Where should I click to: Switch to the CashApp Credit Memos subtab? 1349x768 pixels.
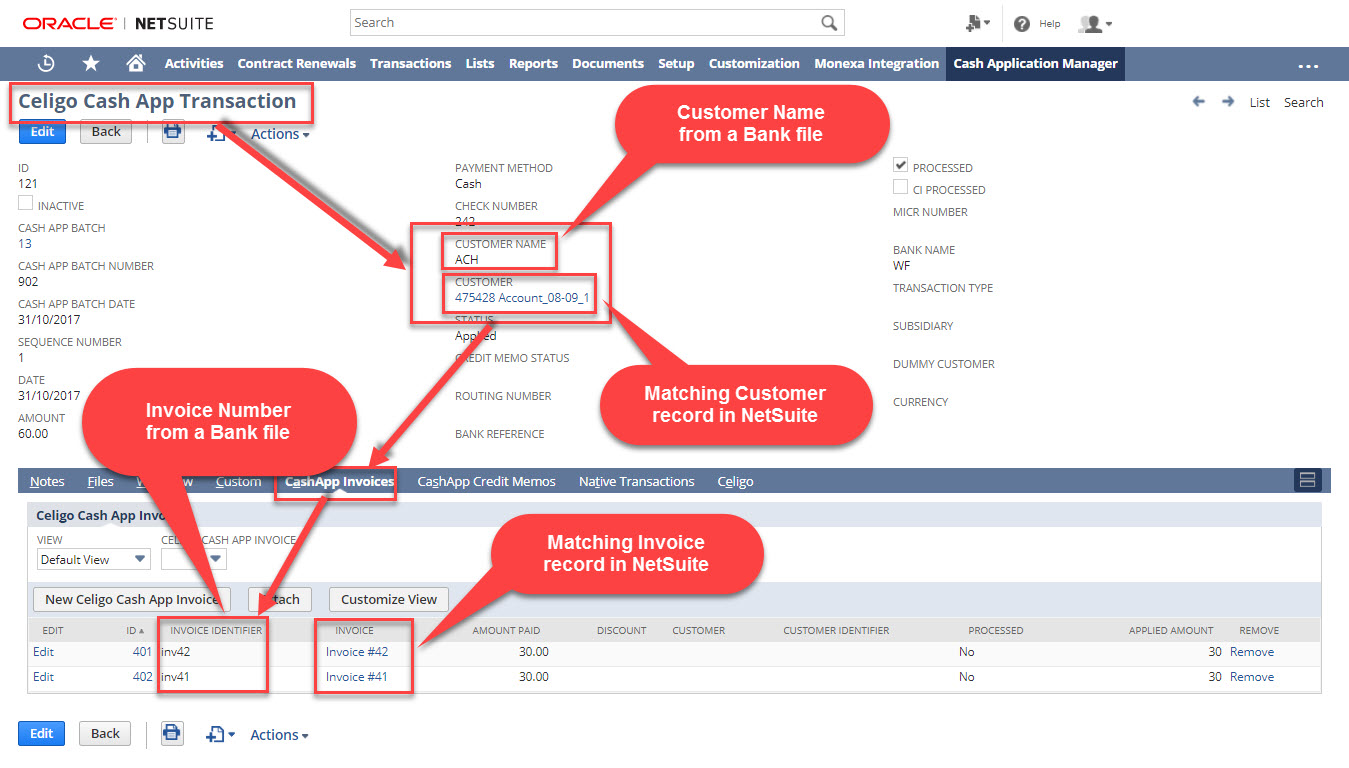point(486,481)
